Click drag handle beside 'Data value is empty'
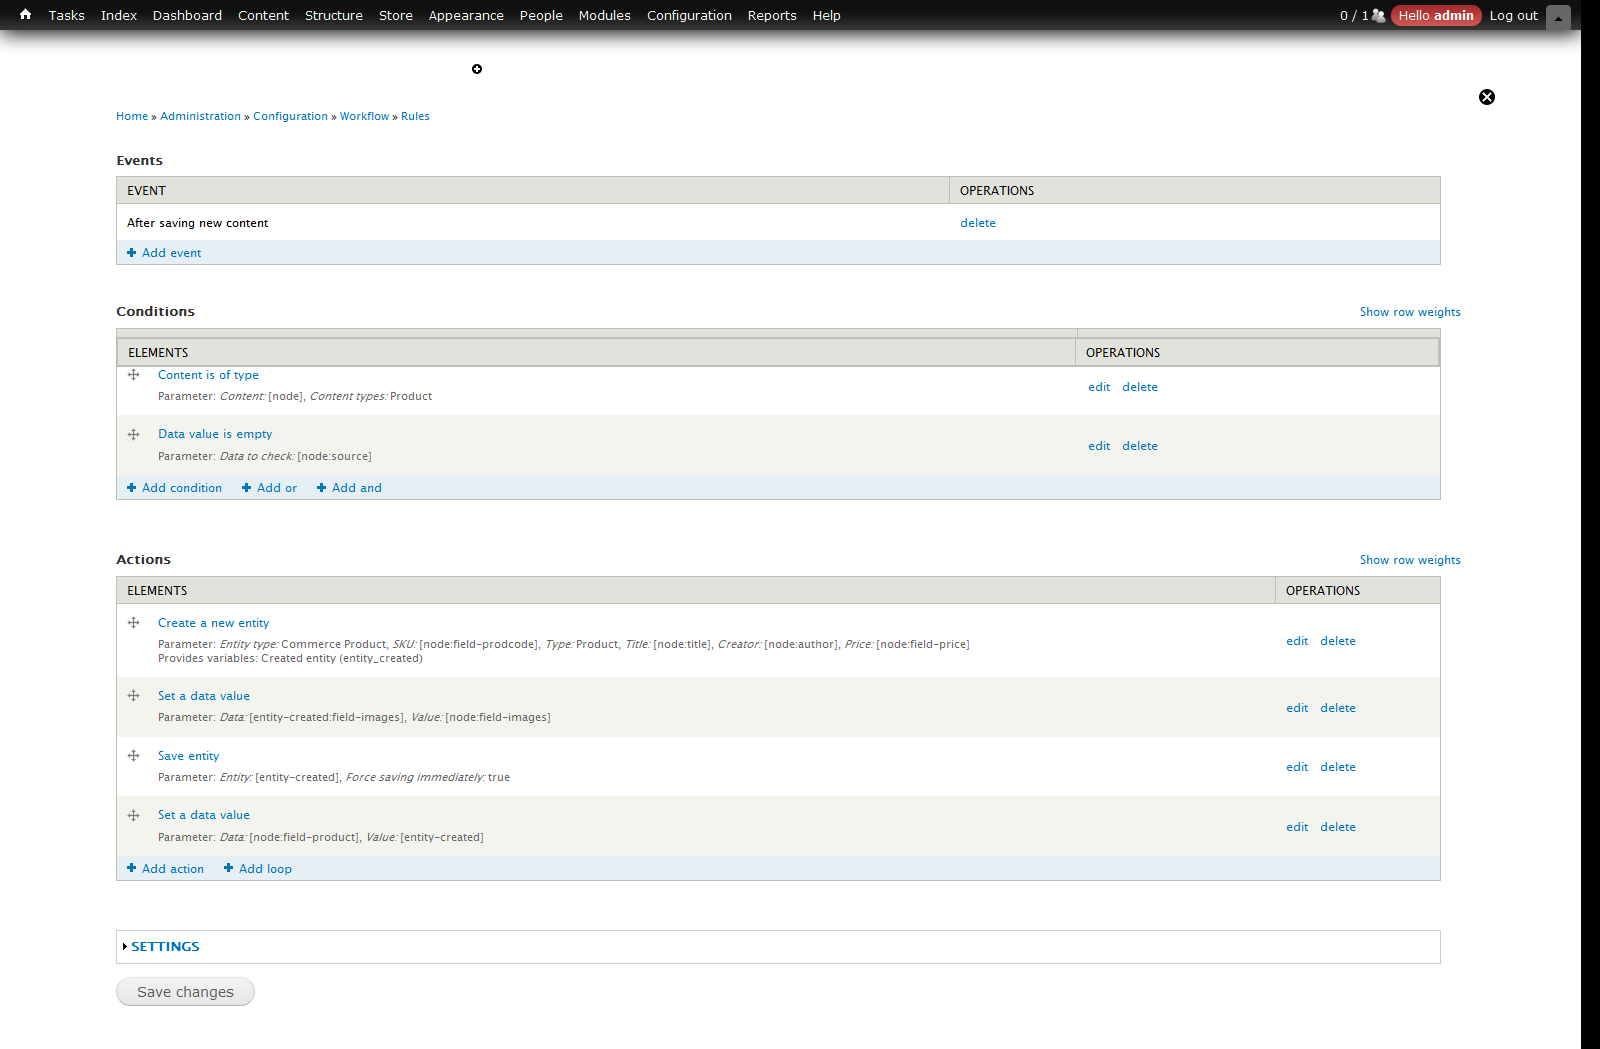The height and width of the screenshot is (1049, 1600). click(133, 433)
